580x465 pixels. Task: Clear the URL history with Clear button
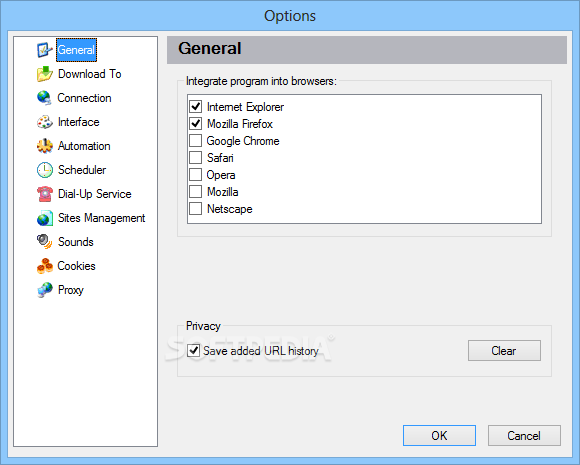[x=504, y=350]
